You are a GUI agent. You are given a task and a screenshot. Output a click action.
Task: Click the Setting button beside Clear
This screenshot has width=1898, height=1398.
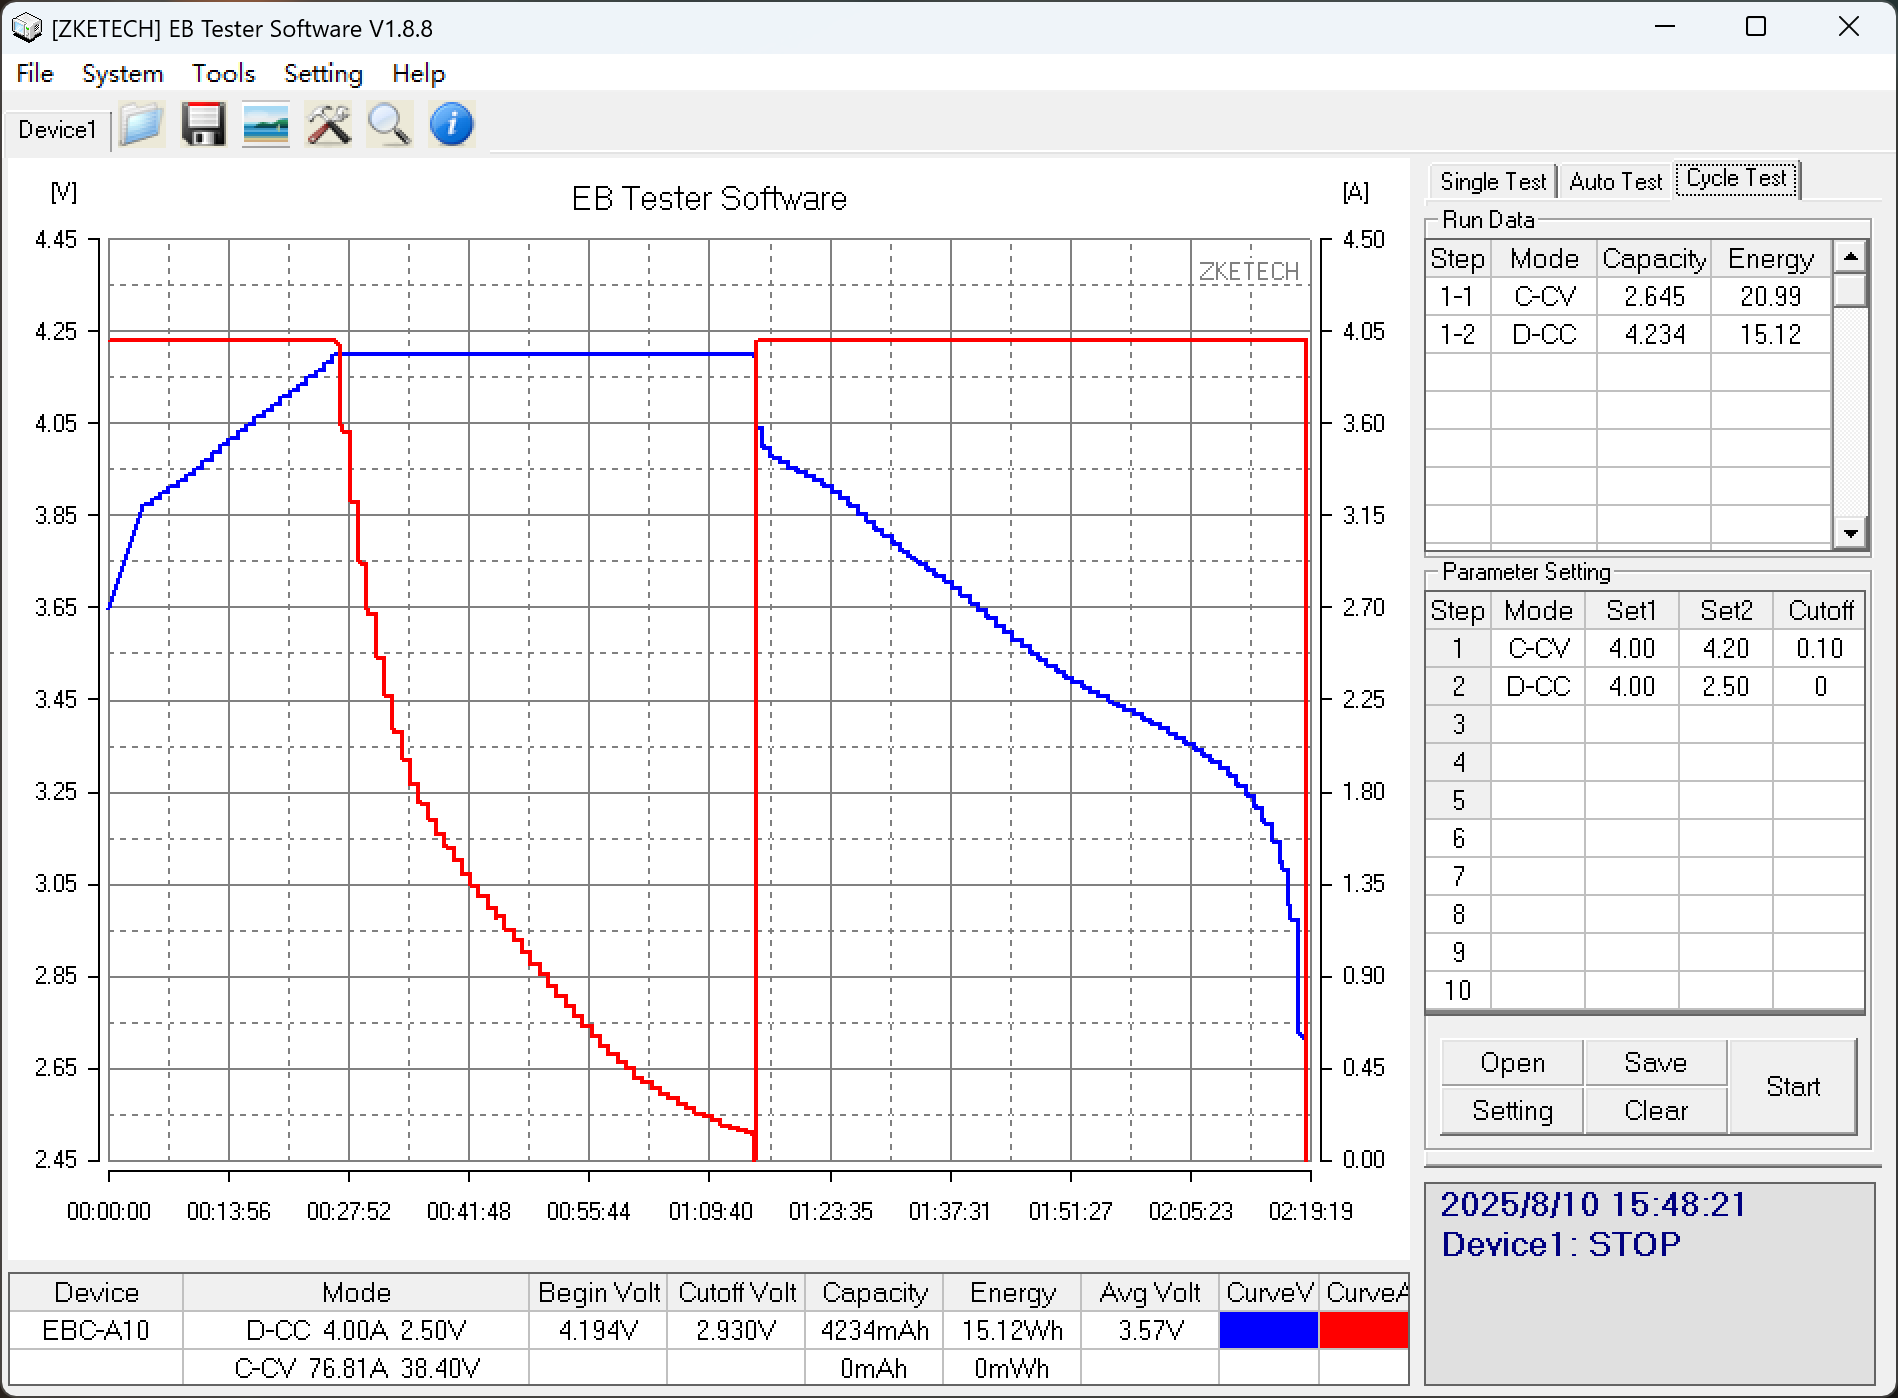coord(1512,1111)
